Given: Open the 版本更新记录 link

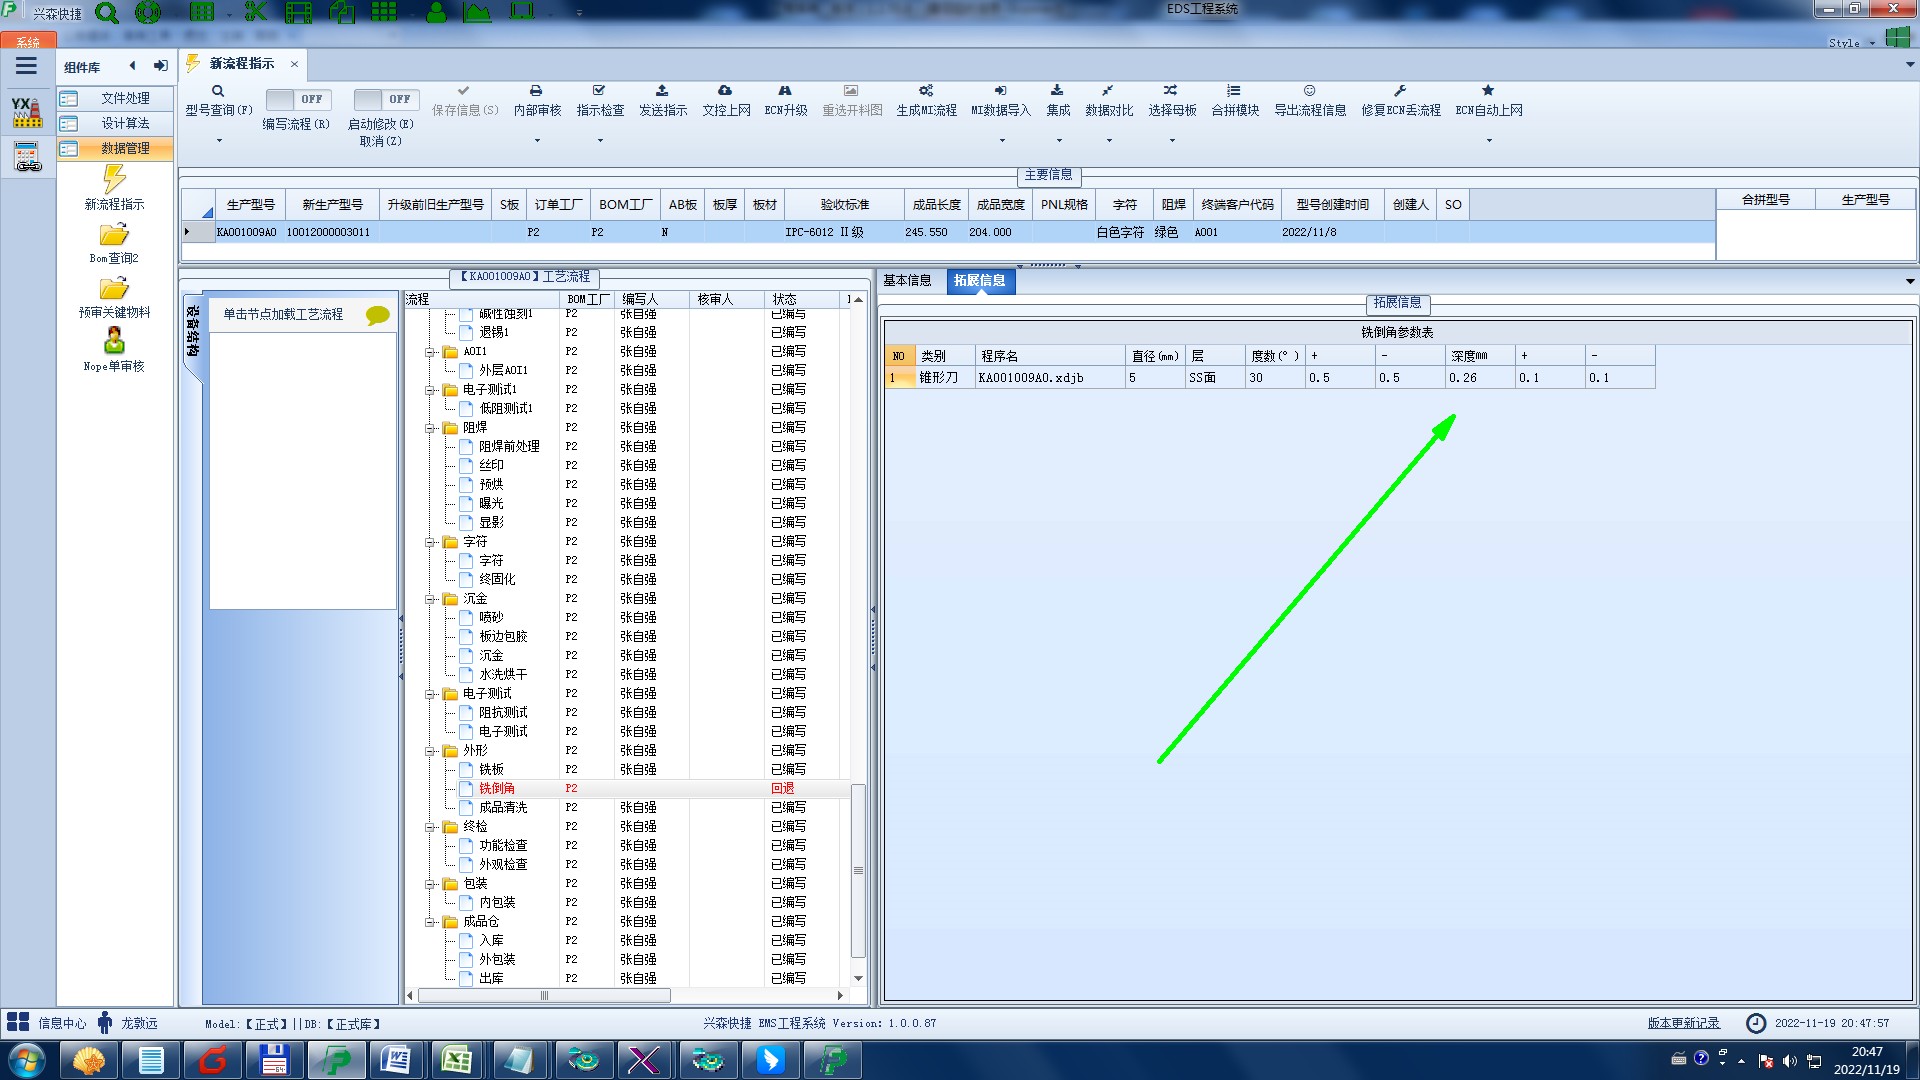Looking at the screenshot, I should (1683, 1023).
